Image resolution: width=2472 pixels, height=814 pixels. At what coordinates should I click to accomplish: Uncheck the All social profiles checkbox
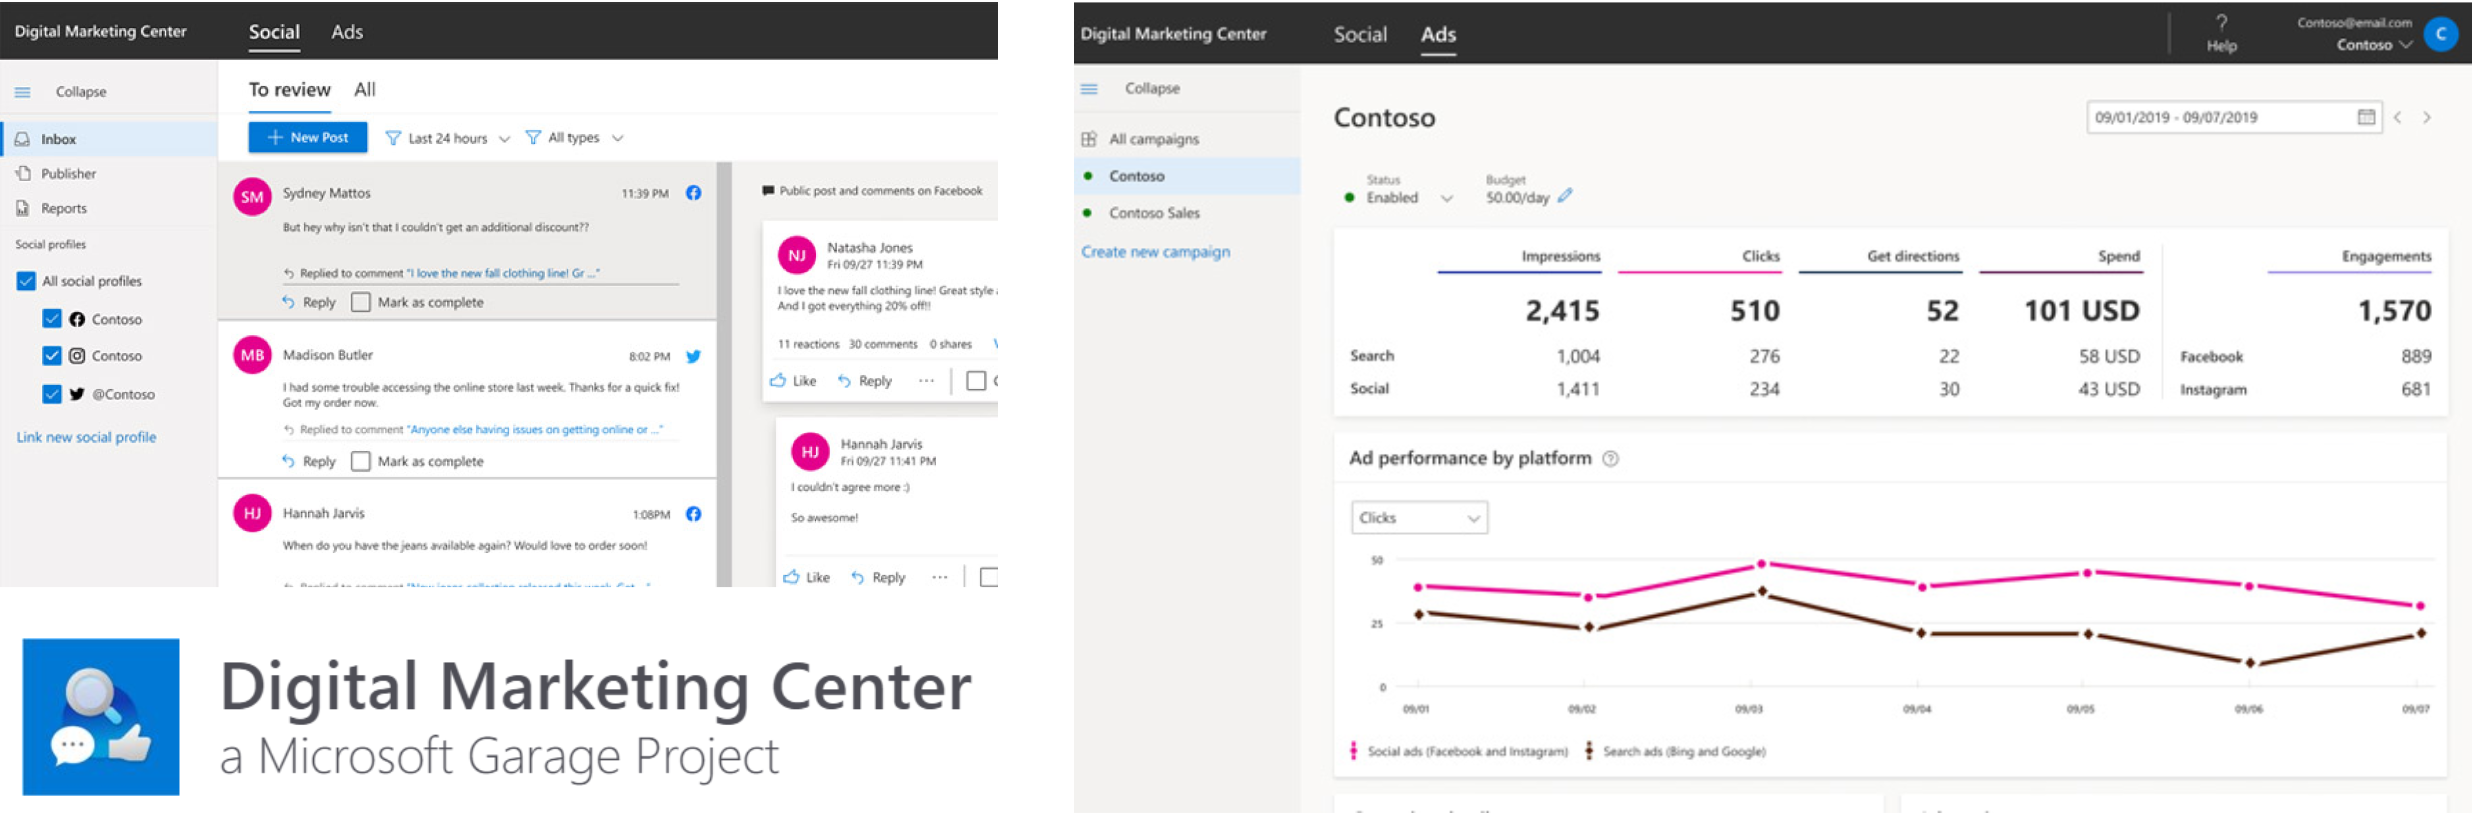point(26,281)
